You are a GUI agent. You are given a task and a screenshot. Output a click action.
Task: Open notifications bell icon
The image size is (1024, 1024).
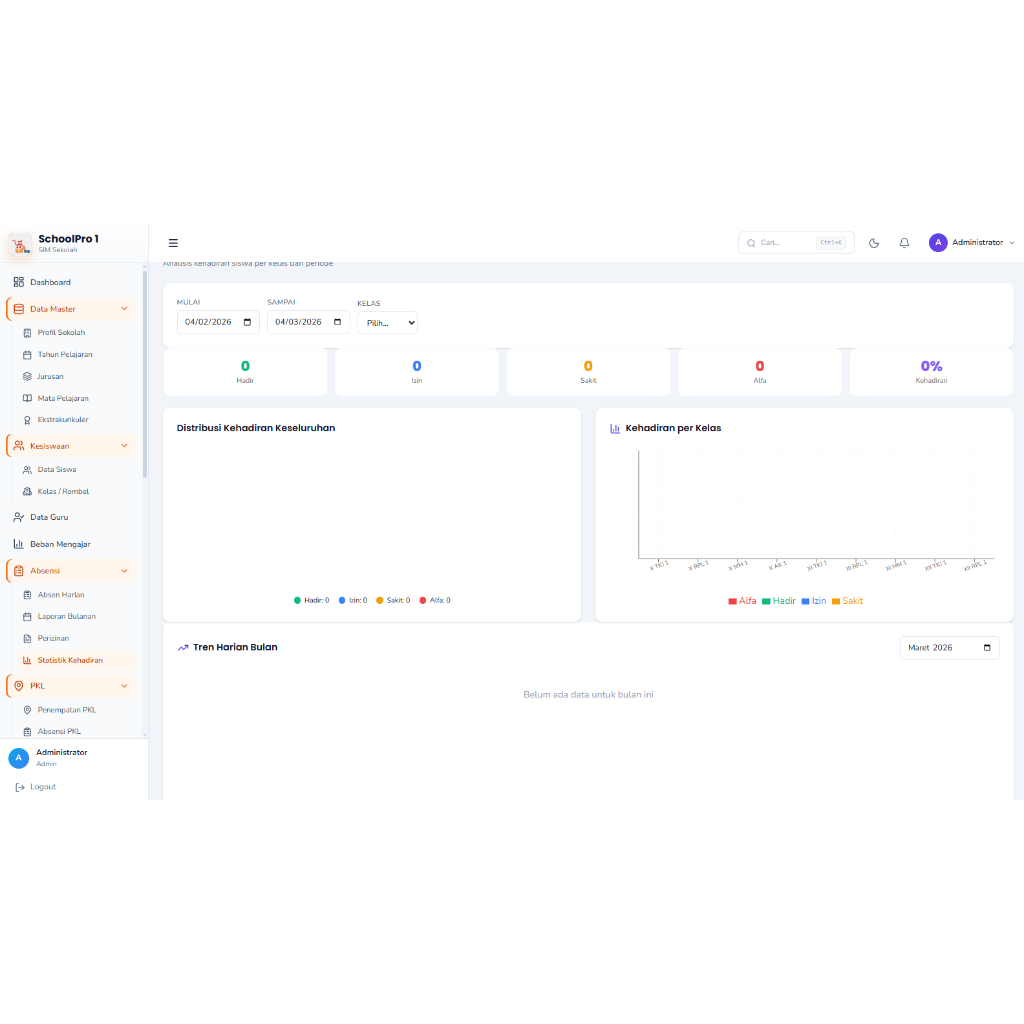(904, 243)
